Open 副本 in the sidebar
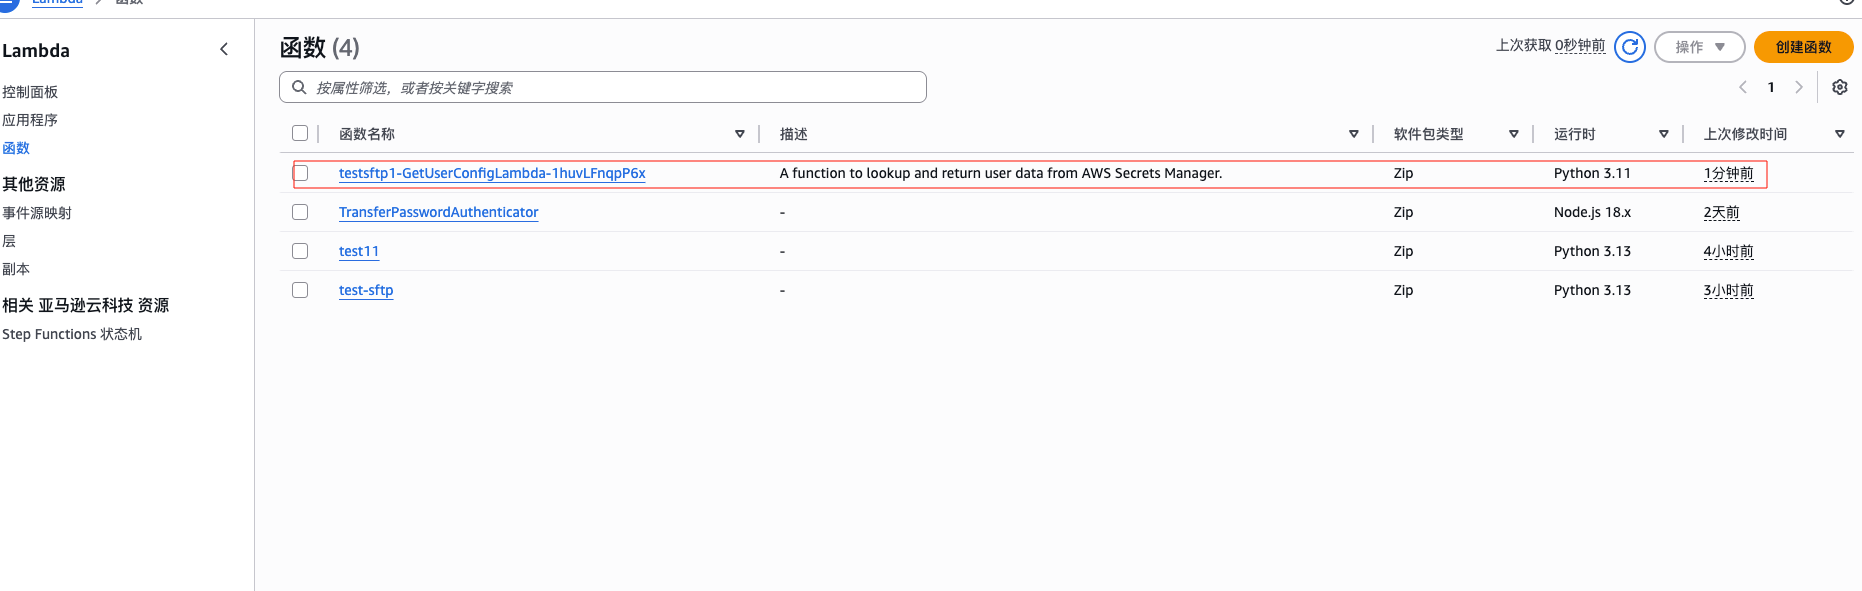This screenshot has height=591, width=1862. coord(16,269)
